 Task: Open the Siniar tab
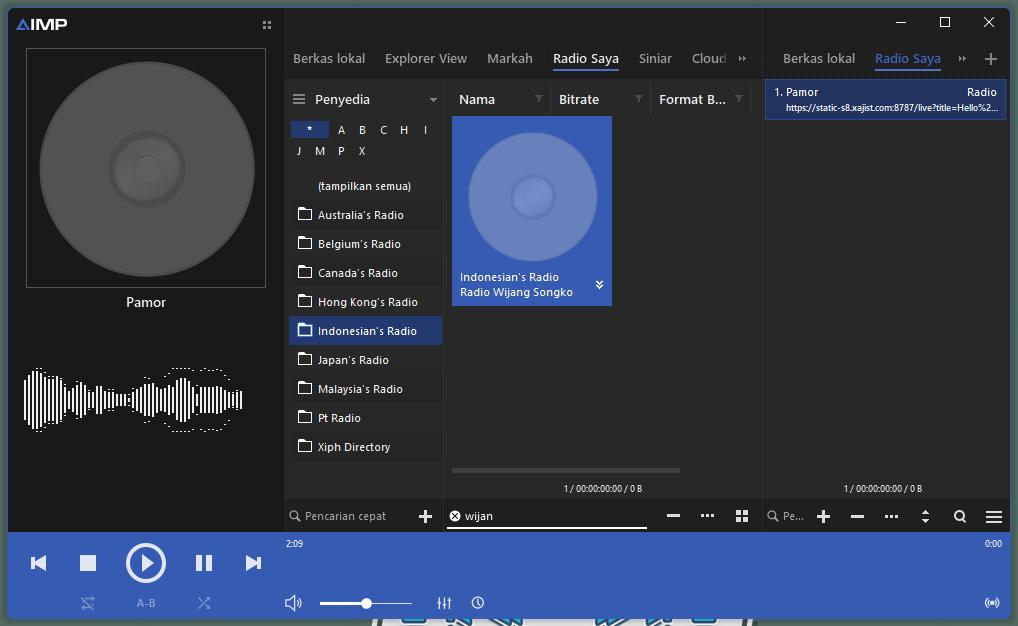(x=655, y=58)
